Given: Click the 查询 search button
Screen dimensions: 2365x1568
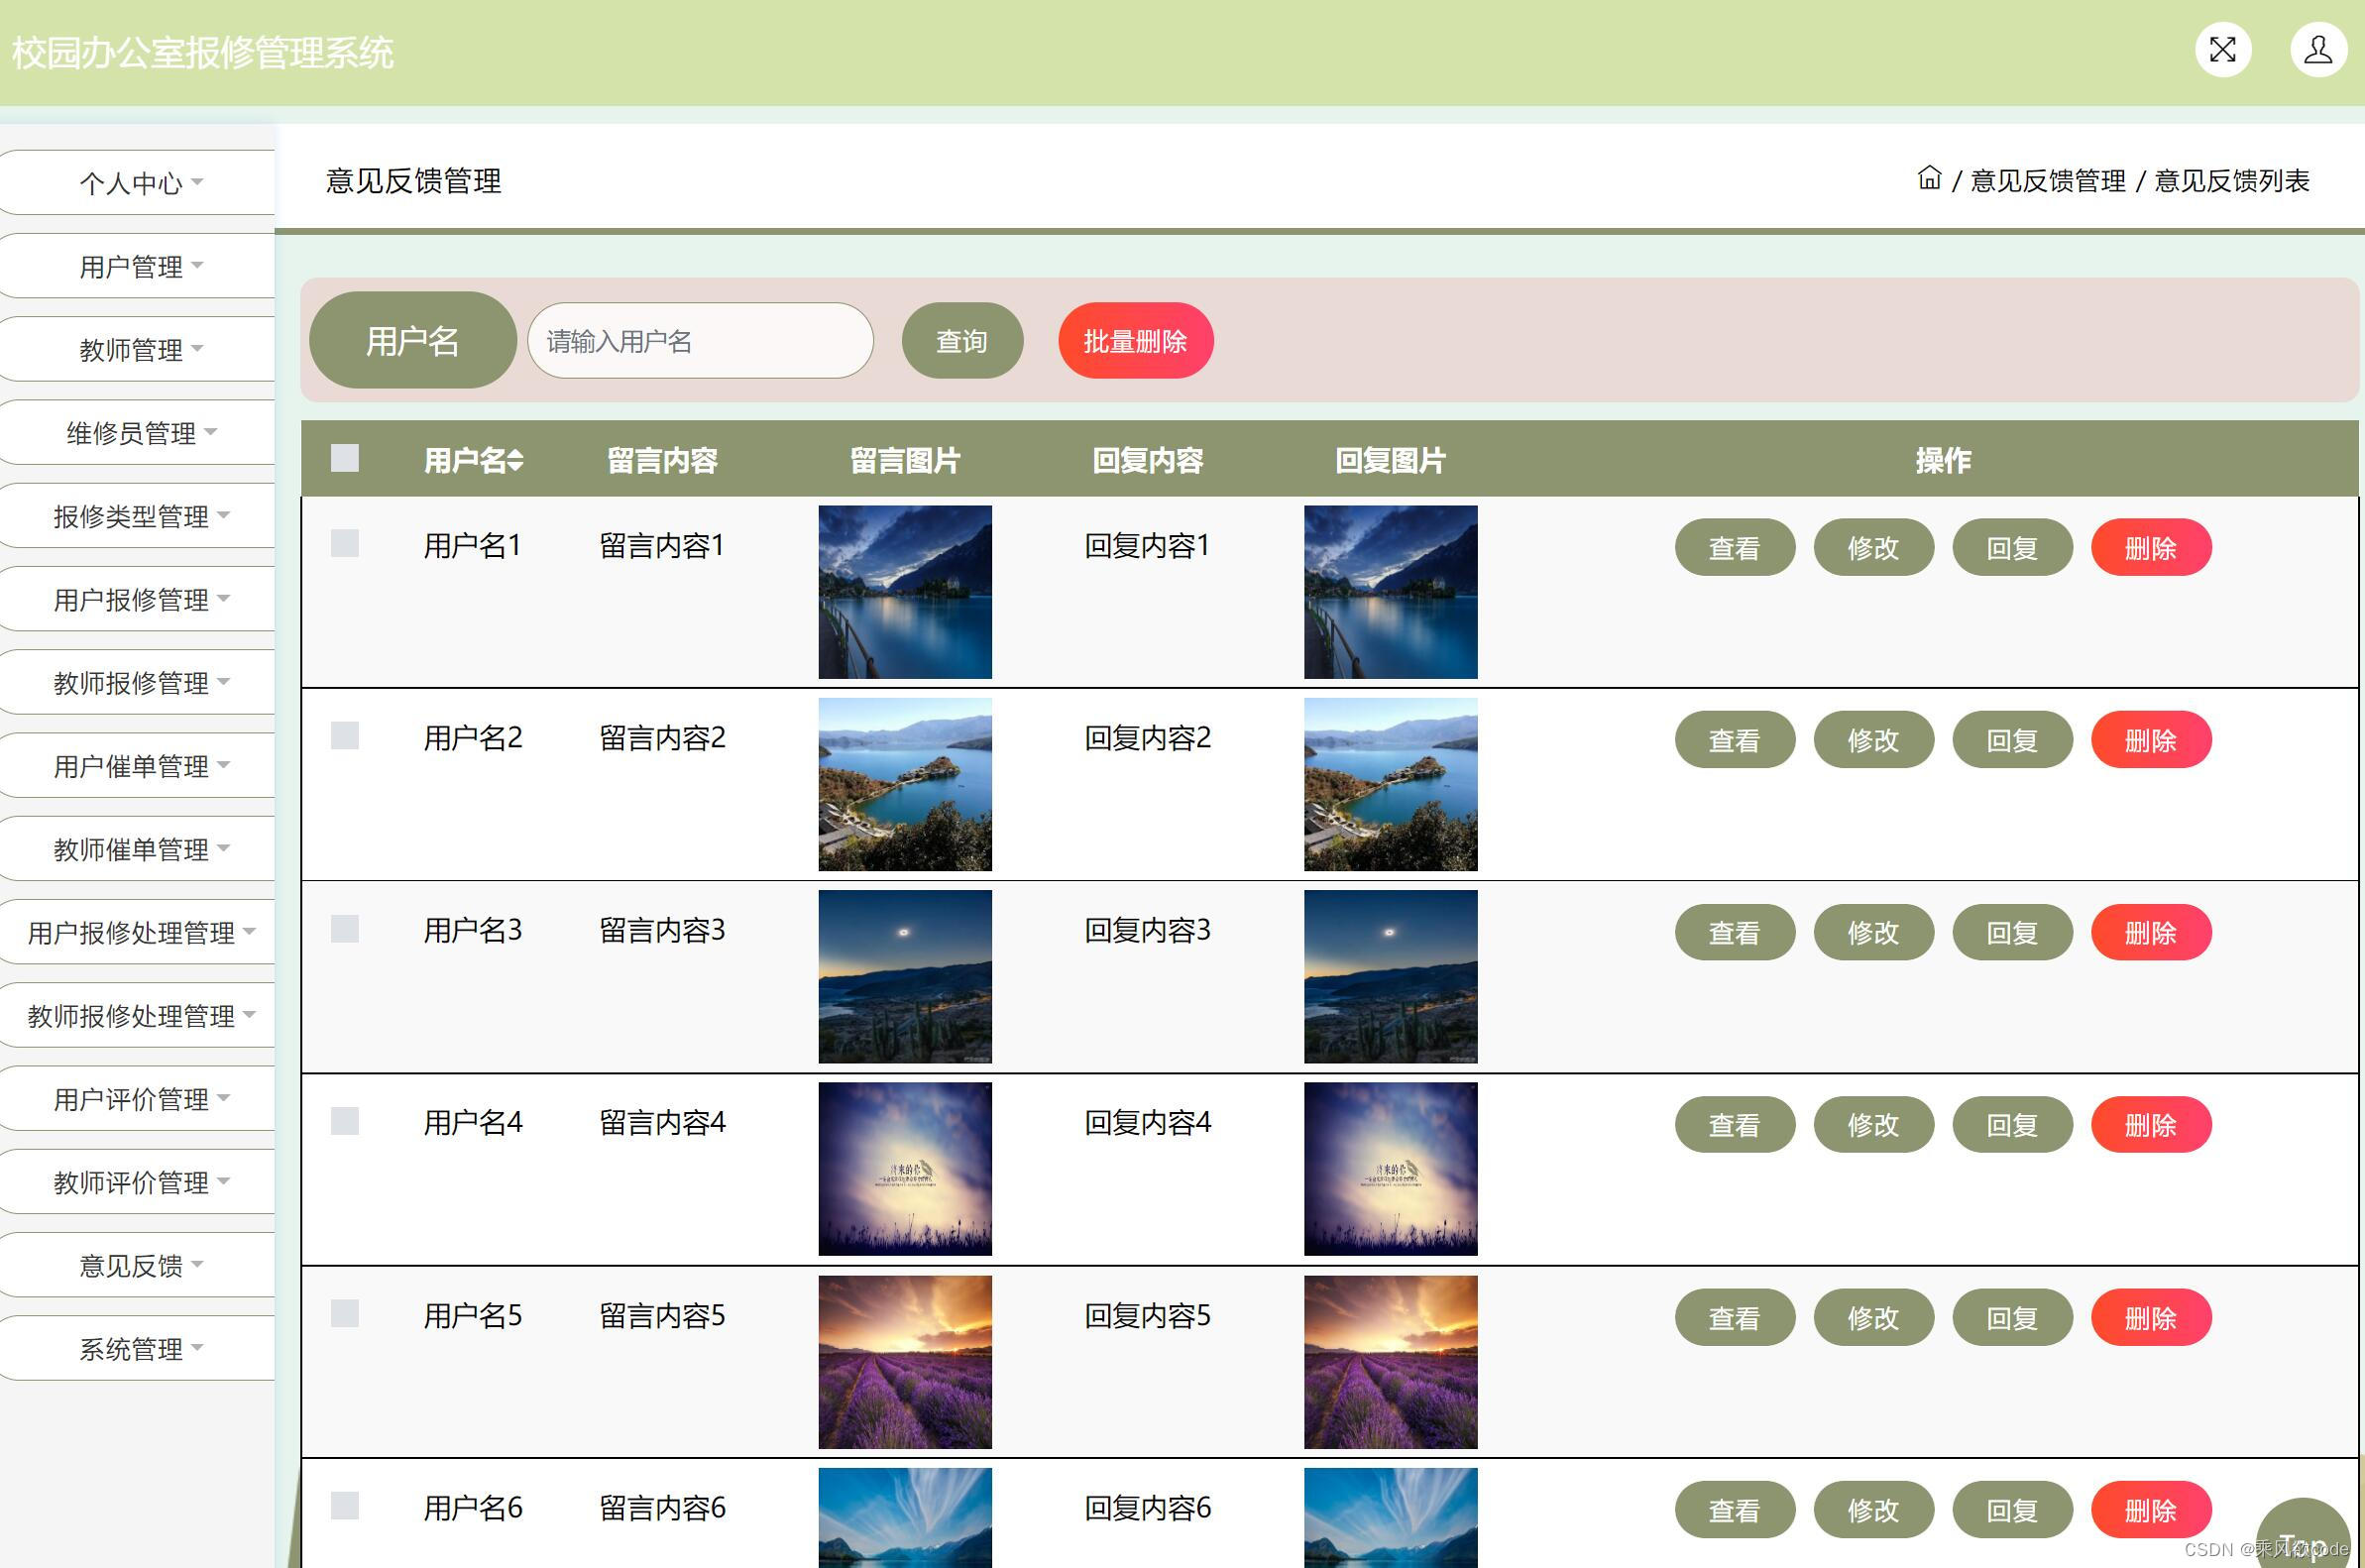Looking at the screenshot, I should [960, 340].
